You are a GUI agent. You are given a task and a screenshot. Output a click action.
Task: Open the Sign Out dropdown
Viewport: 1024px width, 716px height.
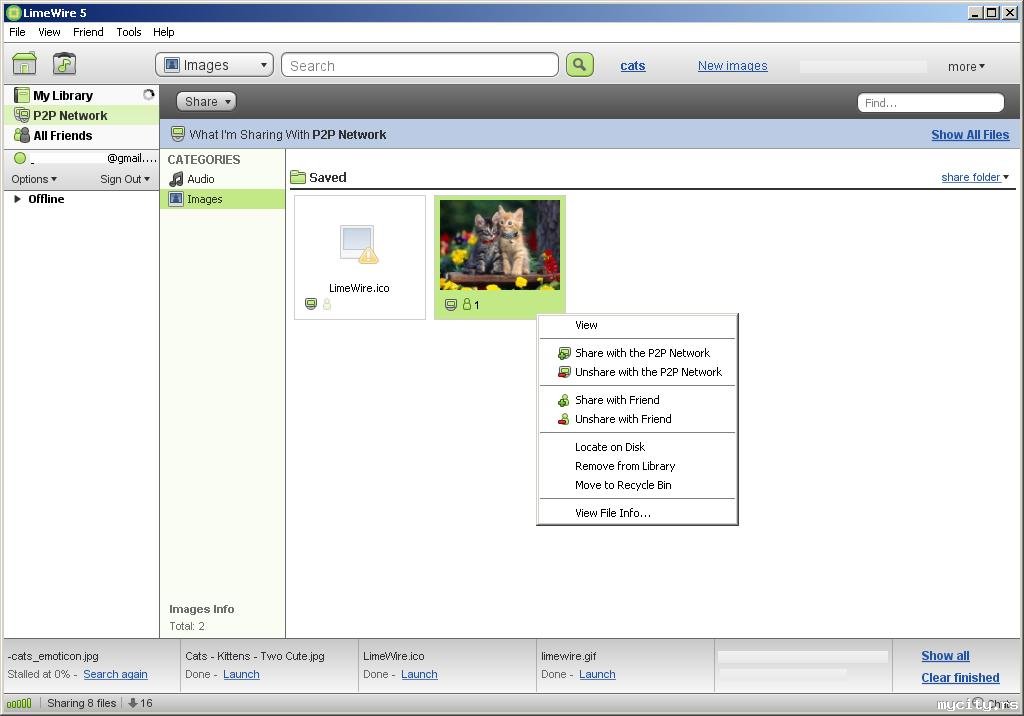tap(125, 179)
